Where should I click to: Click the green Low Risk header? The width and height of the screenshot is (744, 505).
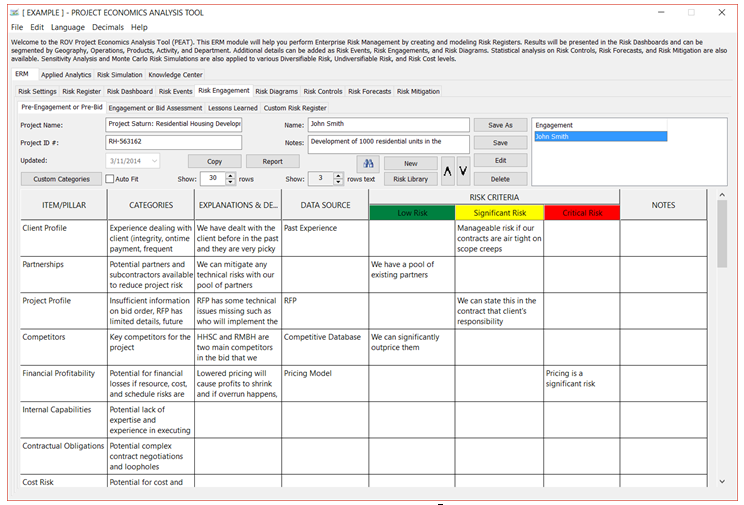click(412, 213)
